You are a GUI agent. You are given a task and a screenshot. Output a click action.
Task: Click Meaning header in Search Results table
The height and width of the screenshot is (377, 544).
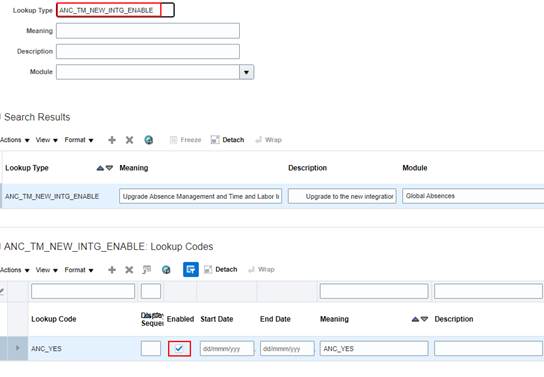point(134,168)
